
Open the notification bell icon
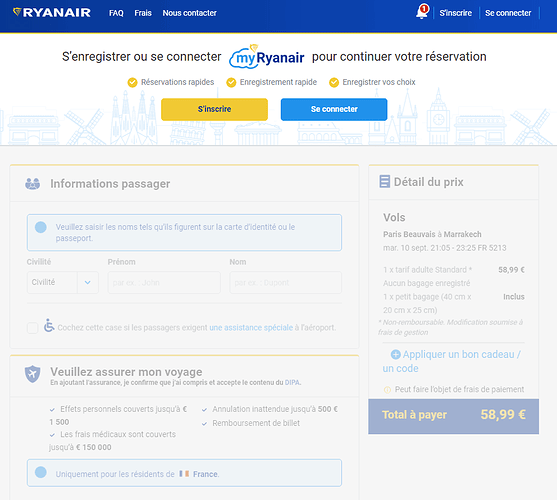click(422, 12)
